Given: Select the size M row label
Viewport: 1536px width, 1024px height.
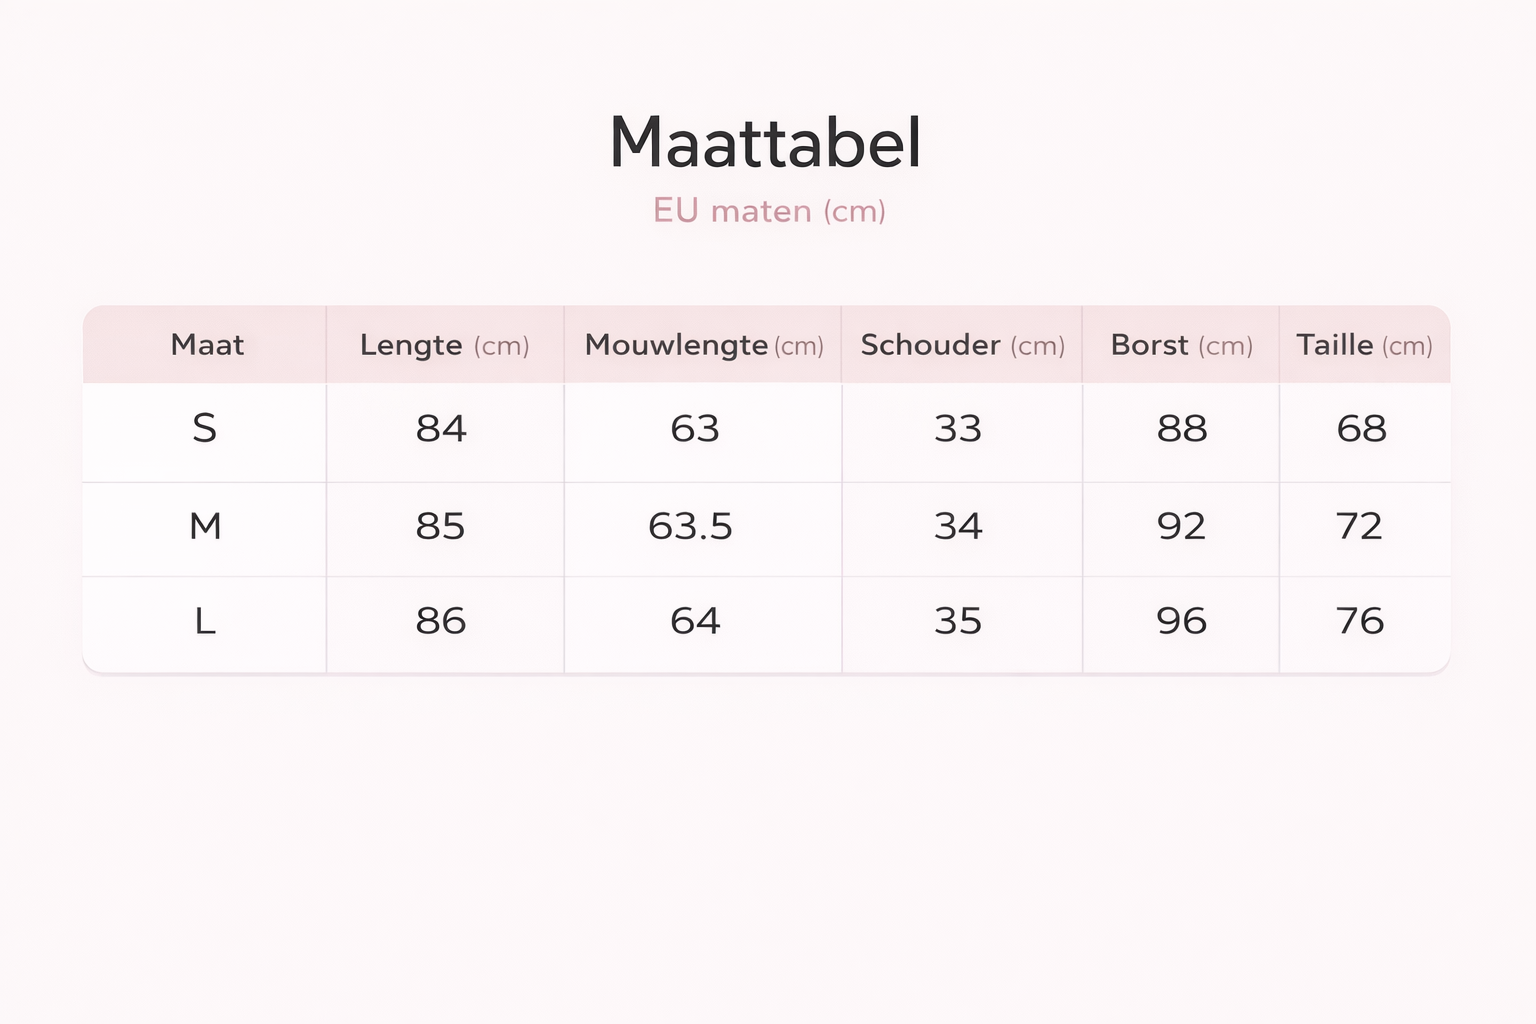Looking at the screenshot, I should pos(205,526).
